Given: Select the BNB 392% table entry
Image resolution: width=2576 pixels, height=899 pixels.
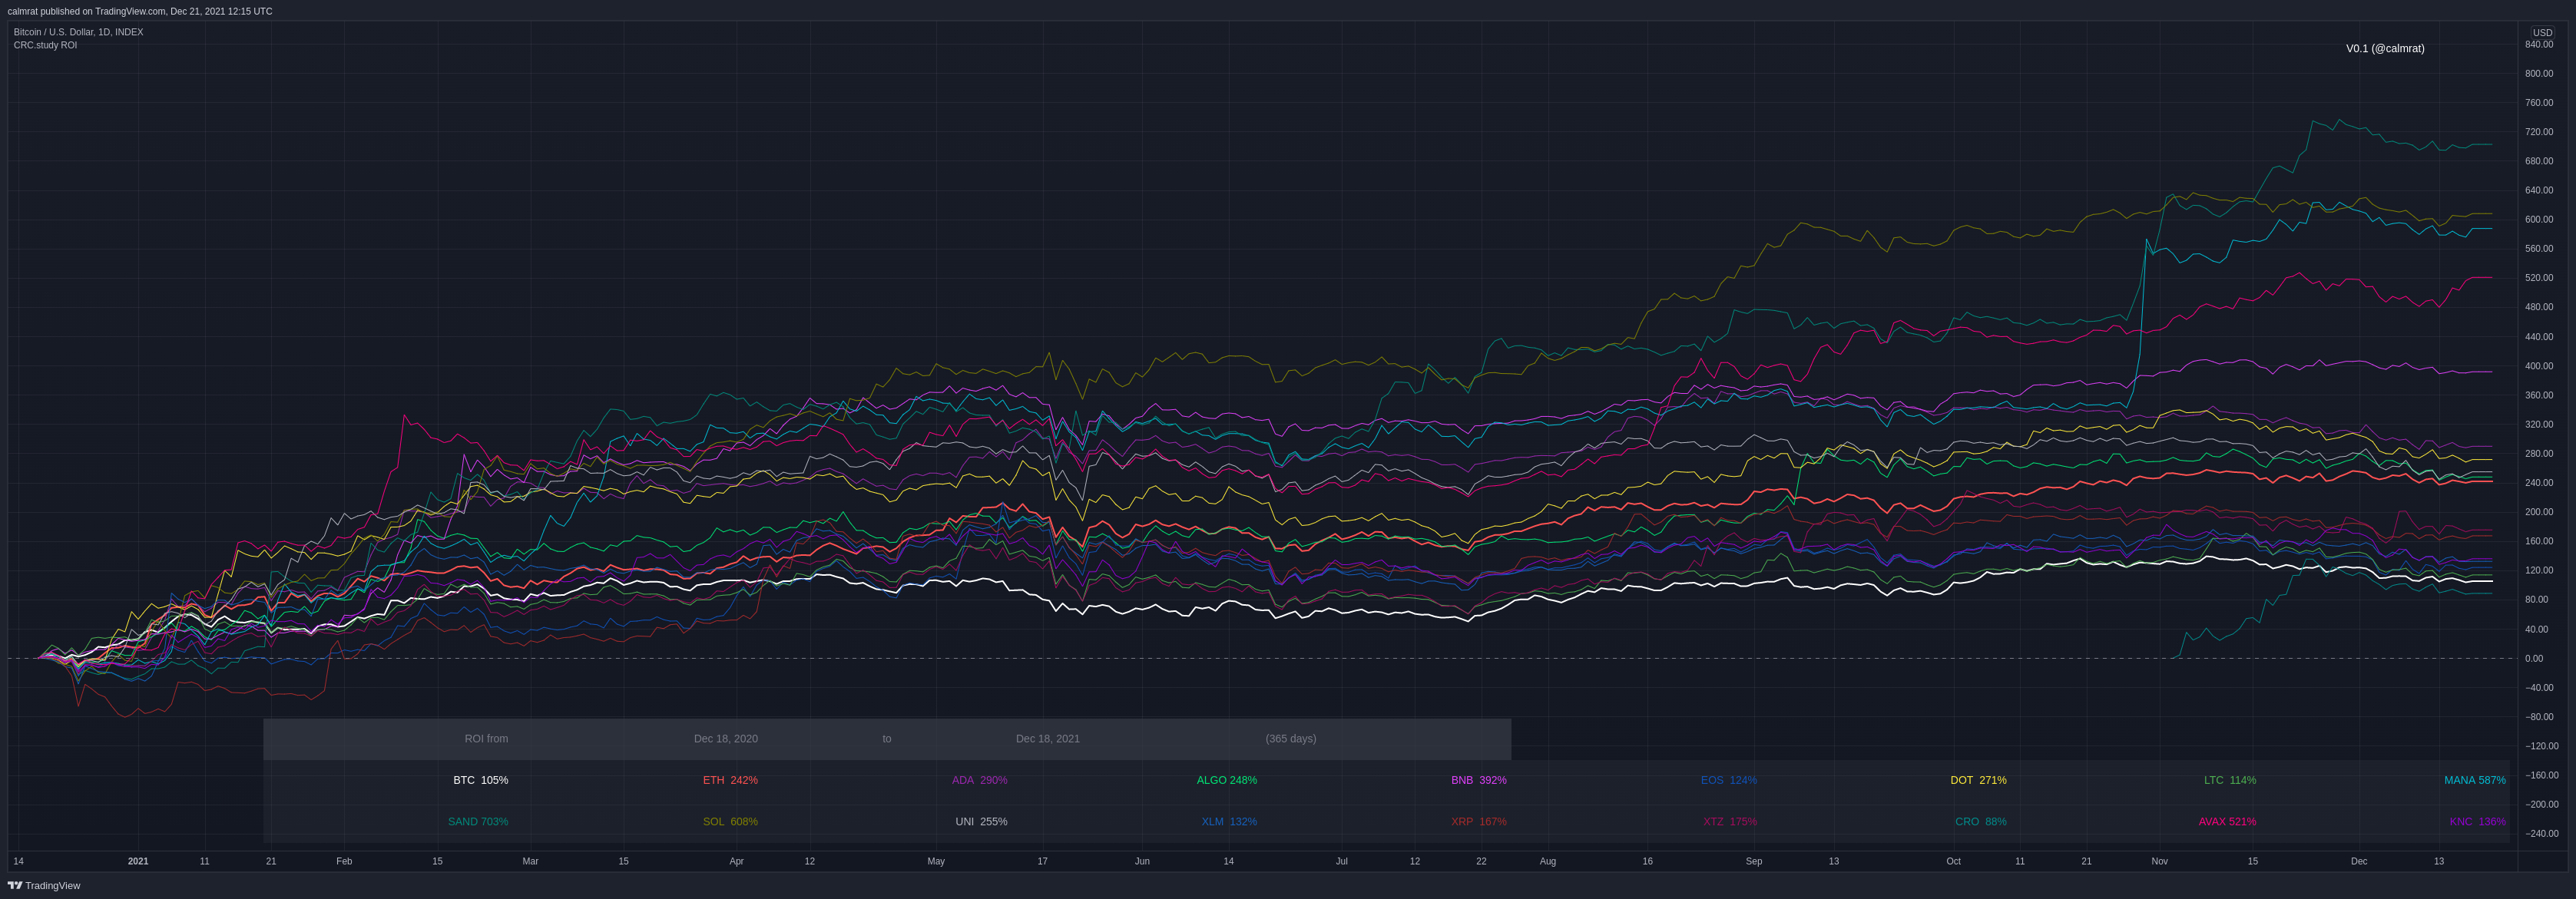Looking at the screenshot, I should tap(1478, 780).
